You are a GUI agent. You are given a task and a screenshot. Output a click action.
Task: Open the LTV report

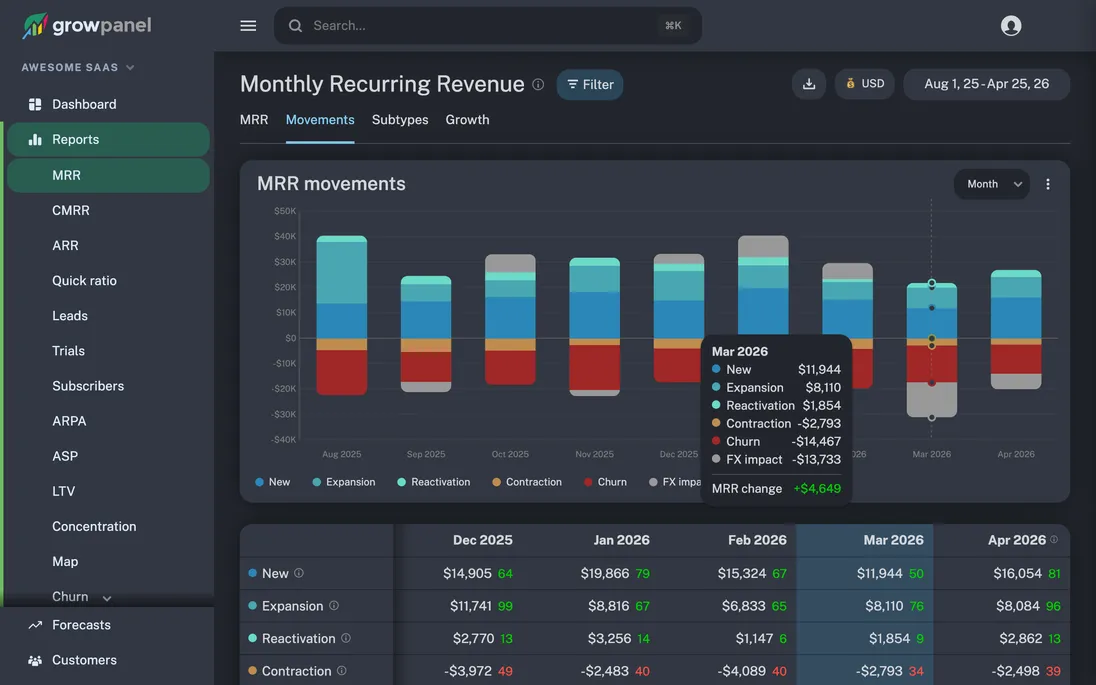click(64, 491)
